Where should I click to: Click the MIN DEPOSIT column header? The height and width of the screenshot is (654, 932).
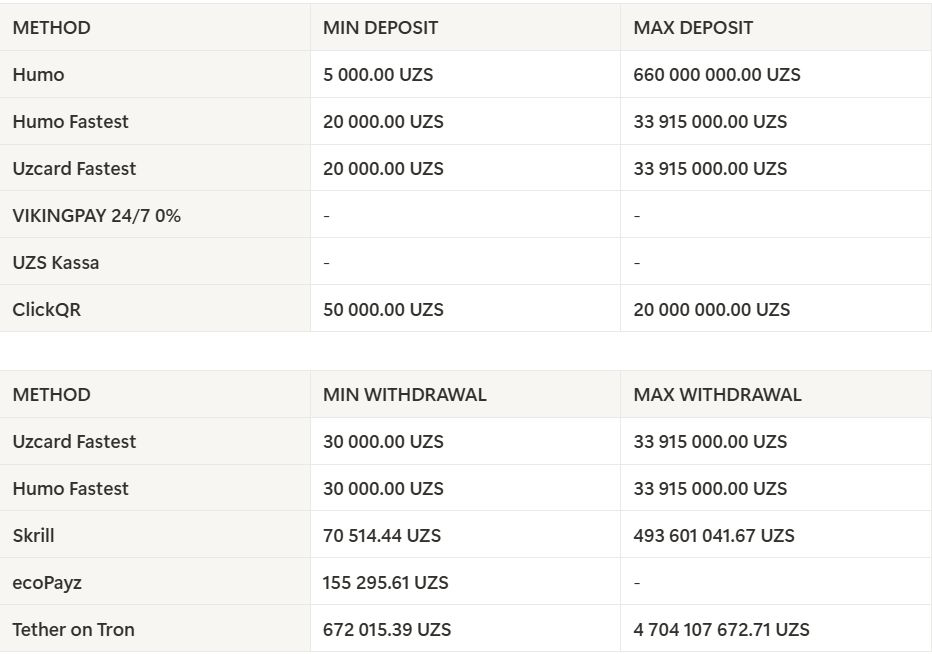click(380, 28)
